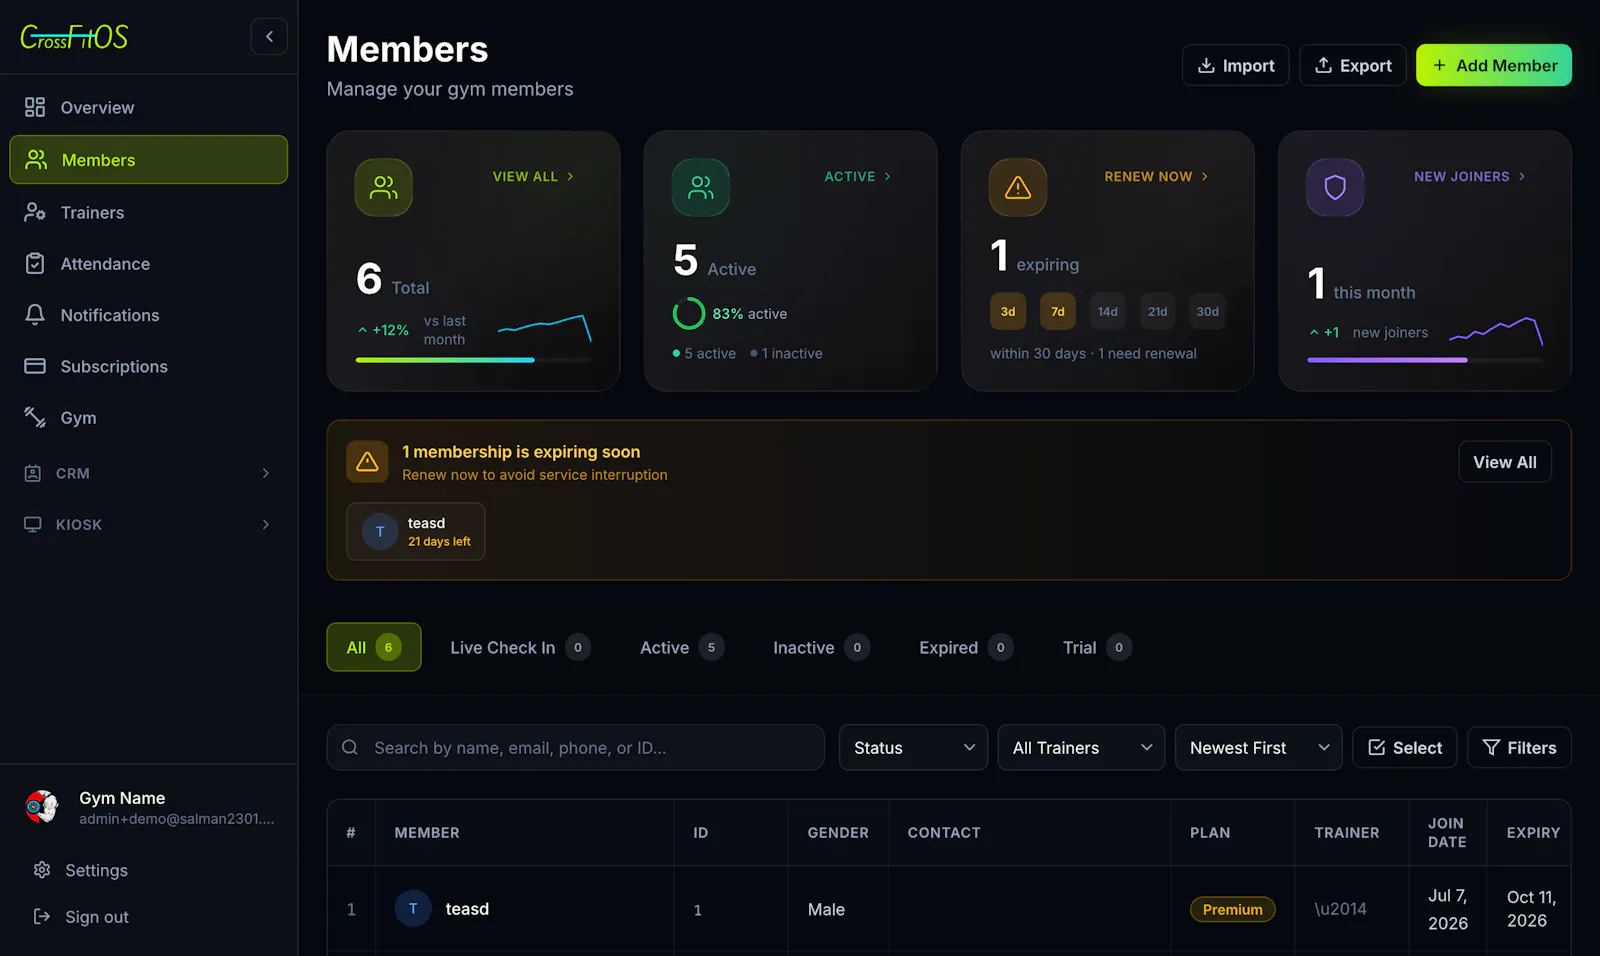Image resolution: width=1600 pixels, height=956 pixels.
Task: Switch to the All tab
Action: coord(374,647)
